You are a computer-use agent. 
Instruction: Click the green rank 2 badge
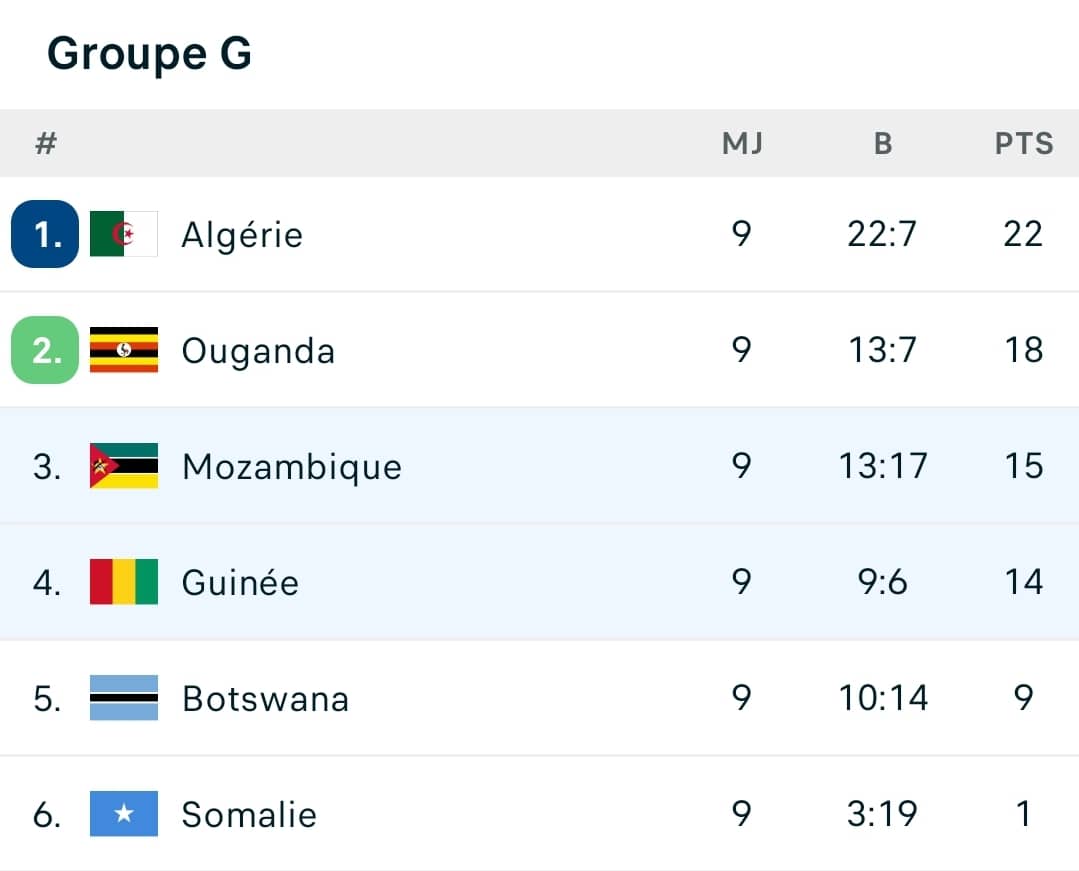45,350
